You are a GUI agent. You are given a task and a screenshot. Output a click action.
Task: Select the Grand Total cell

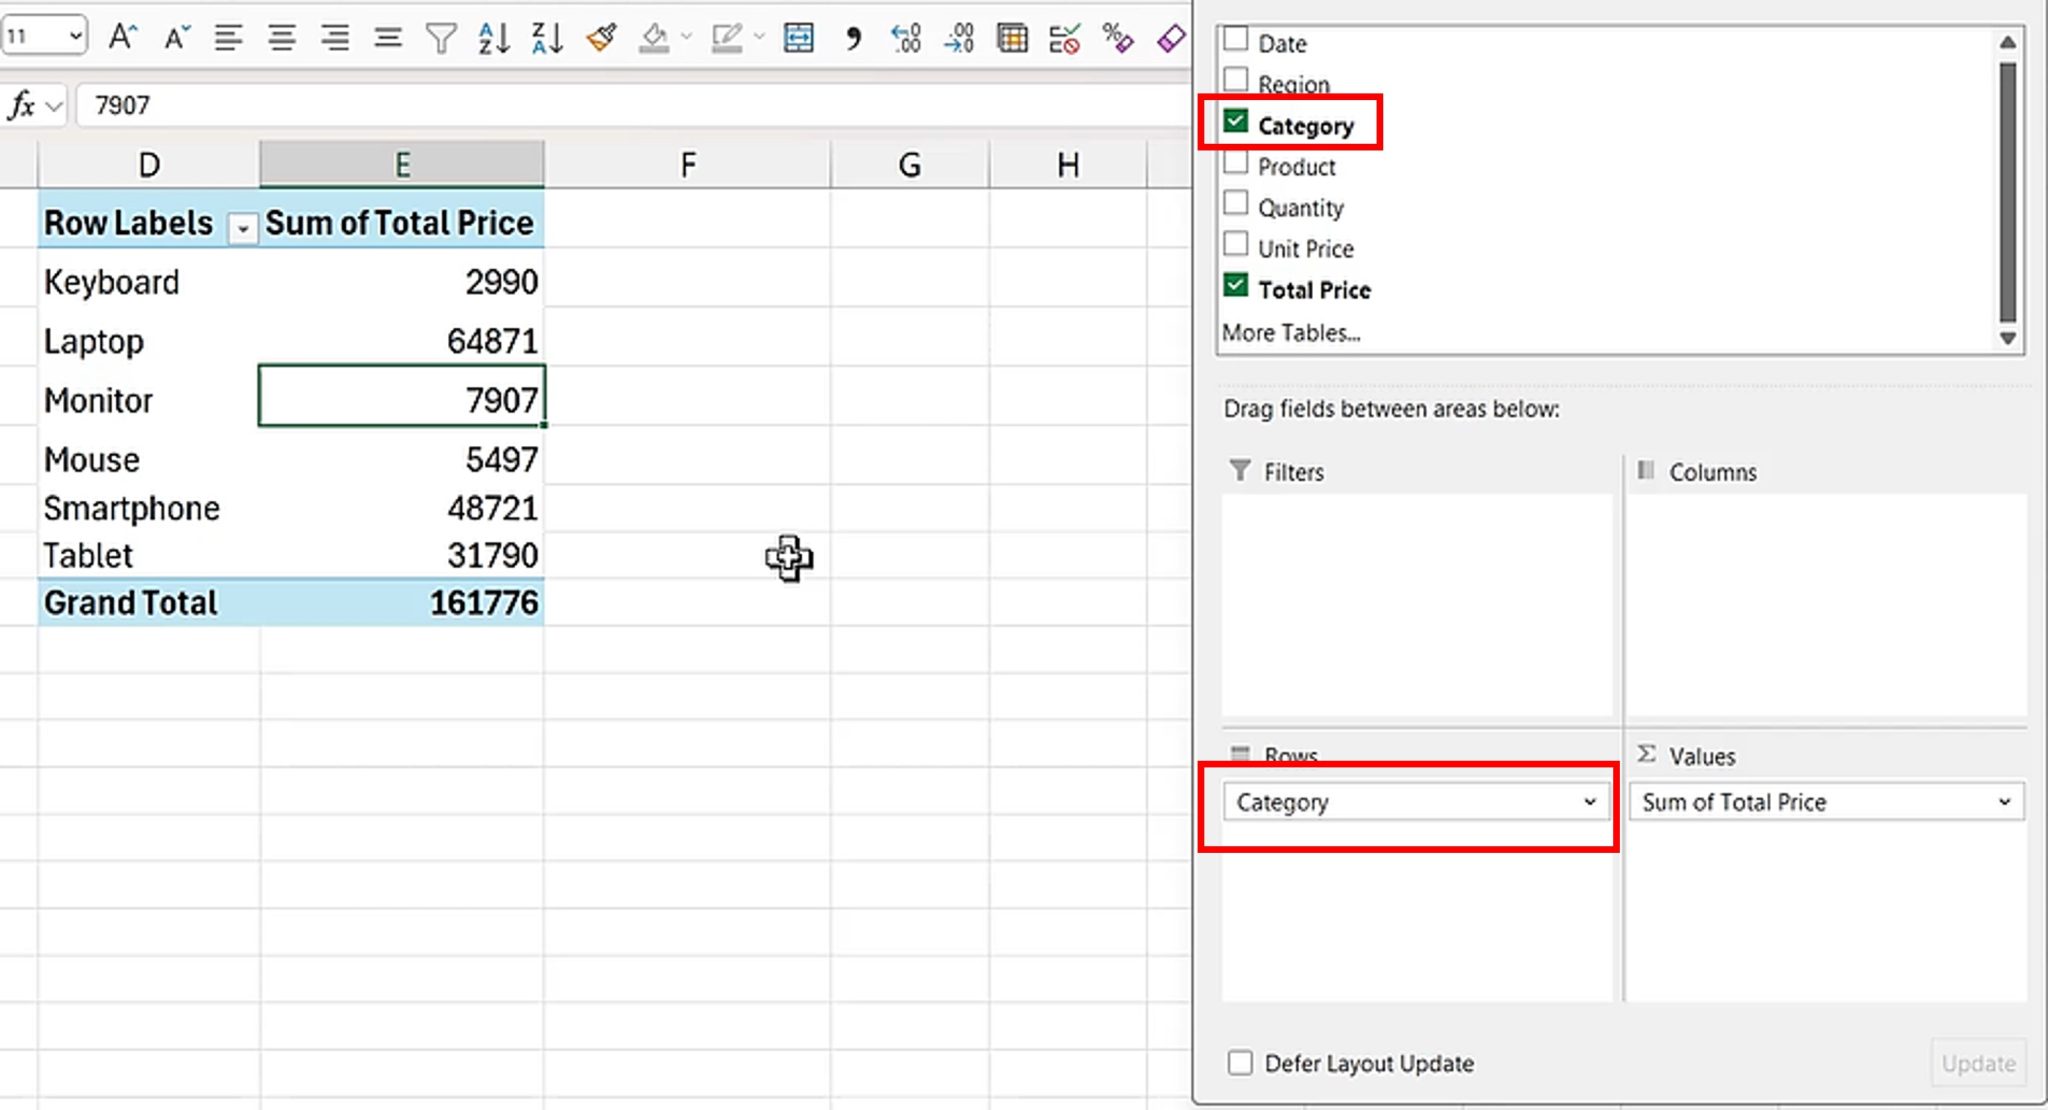point(130,602)
